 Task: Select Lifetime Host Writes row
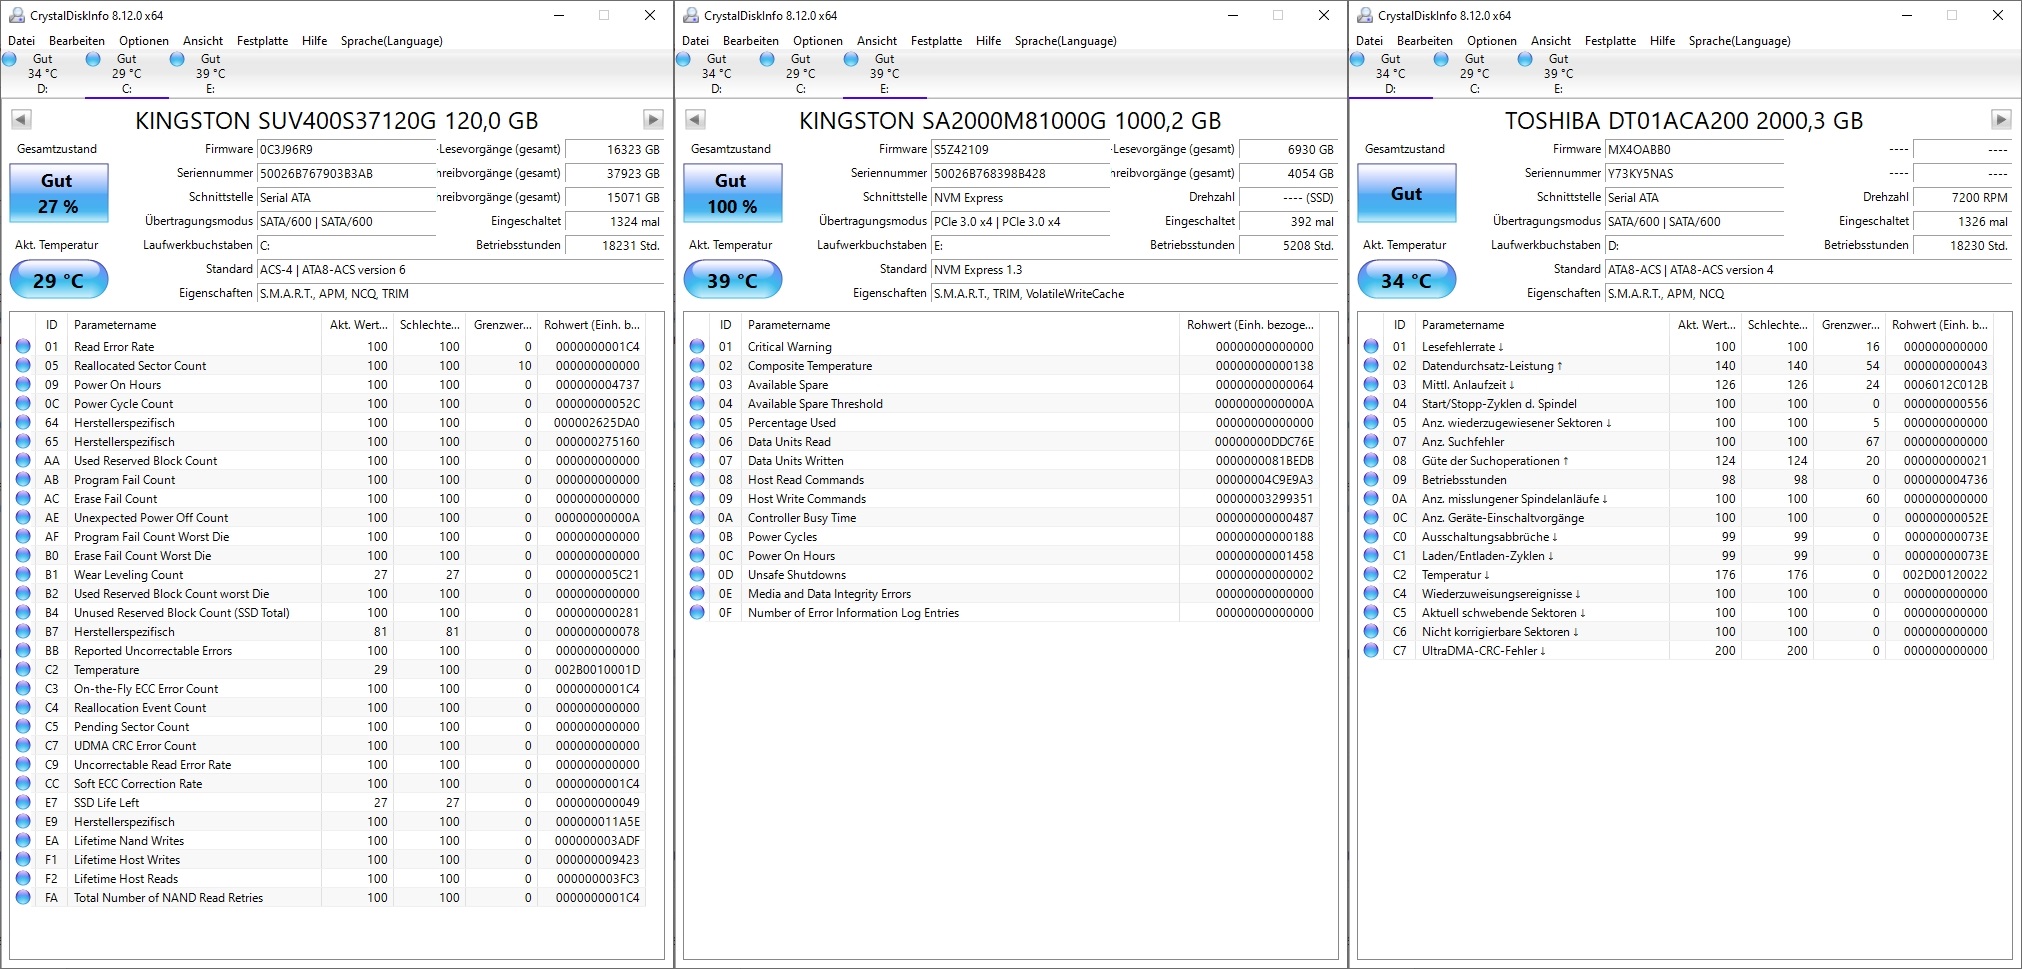click(x=328, y=860)
